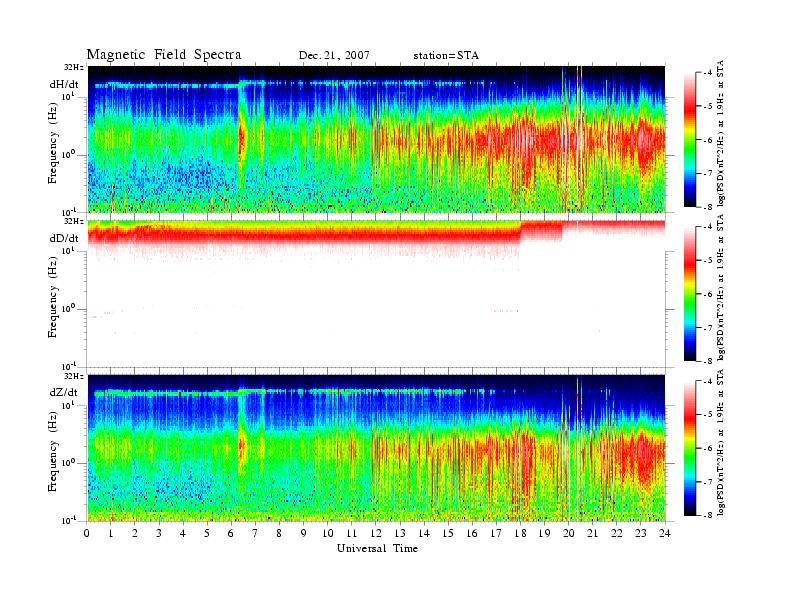Click hour tick '7' on the time axis
The image size is (792, 612).
pos(256,534)
